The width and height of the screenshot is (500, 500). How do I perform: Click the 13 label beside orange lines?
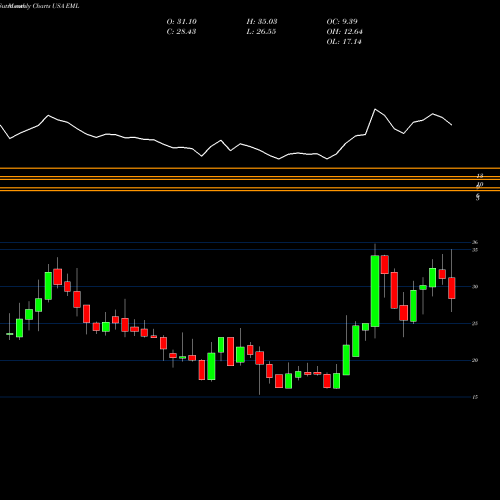pos(480,176)
